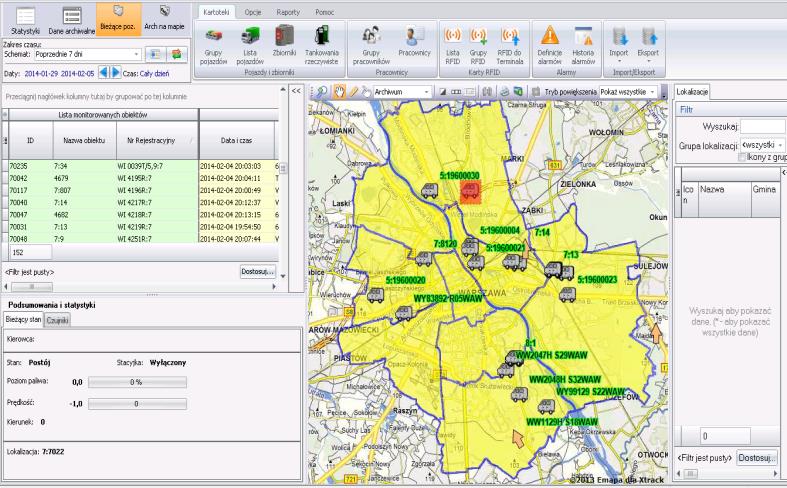Open Lista RFID
Screen dimensions: 787x488
(453, 46)
